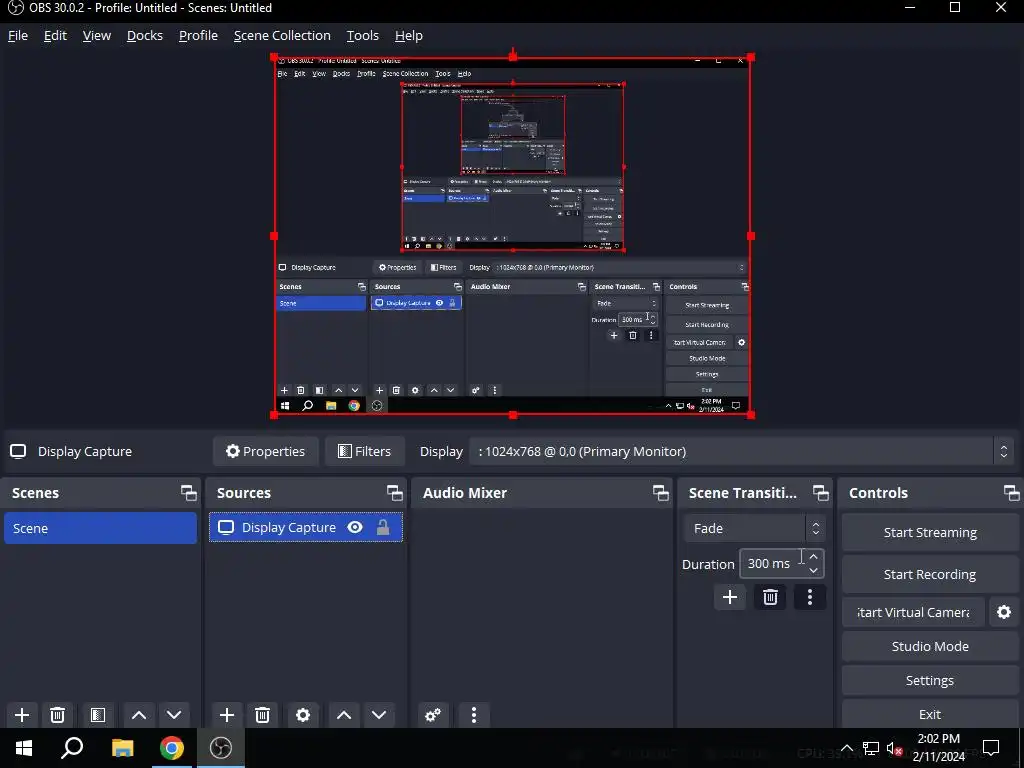Open the File menu
Viewport: 1024px width, 768px height.
tap(18, 35)
